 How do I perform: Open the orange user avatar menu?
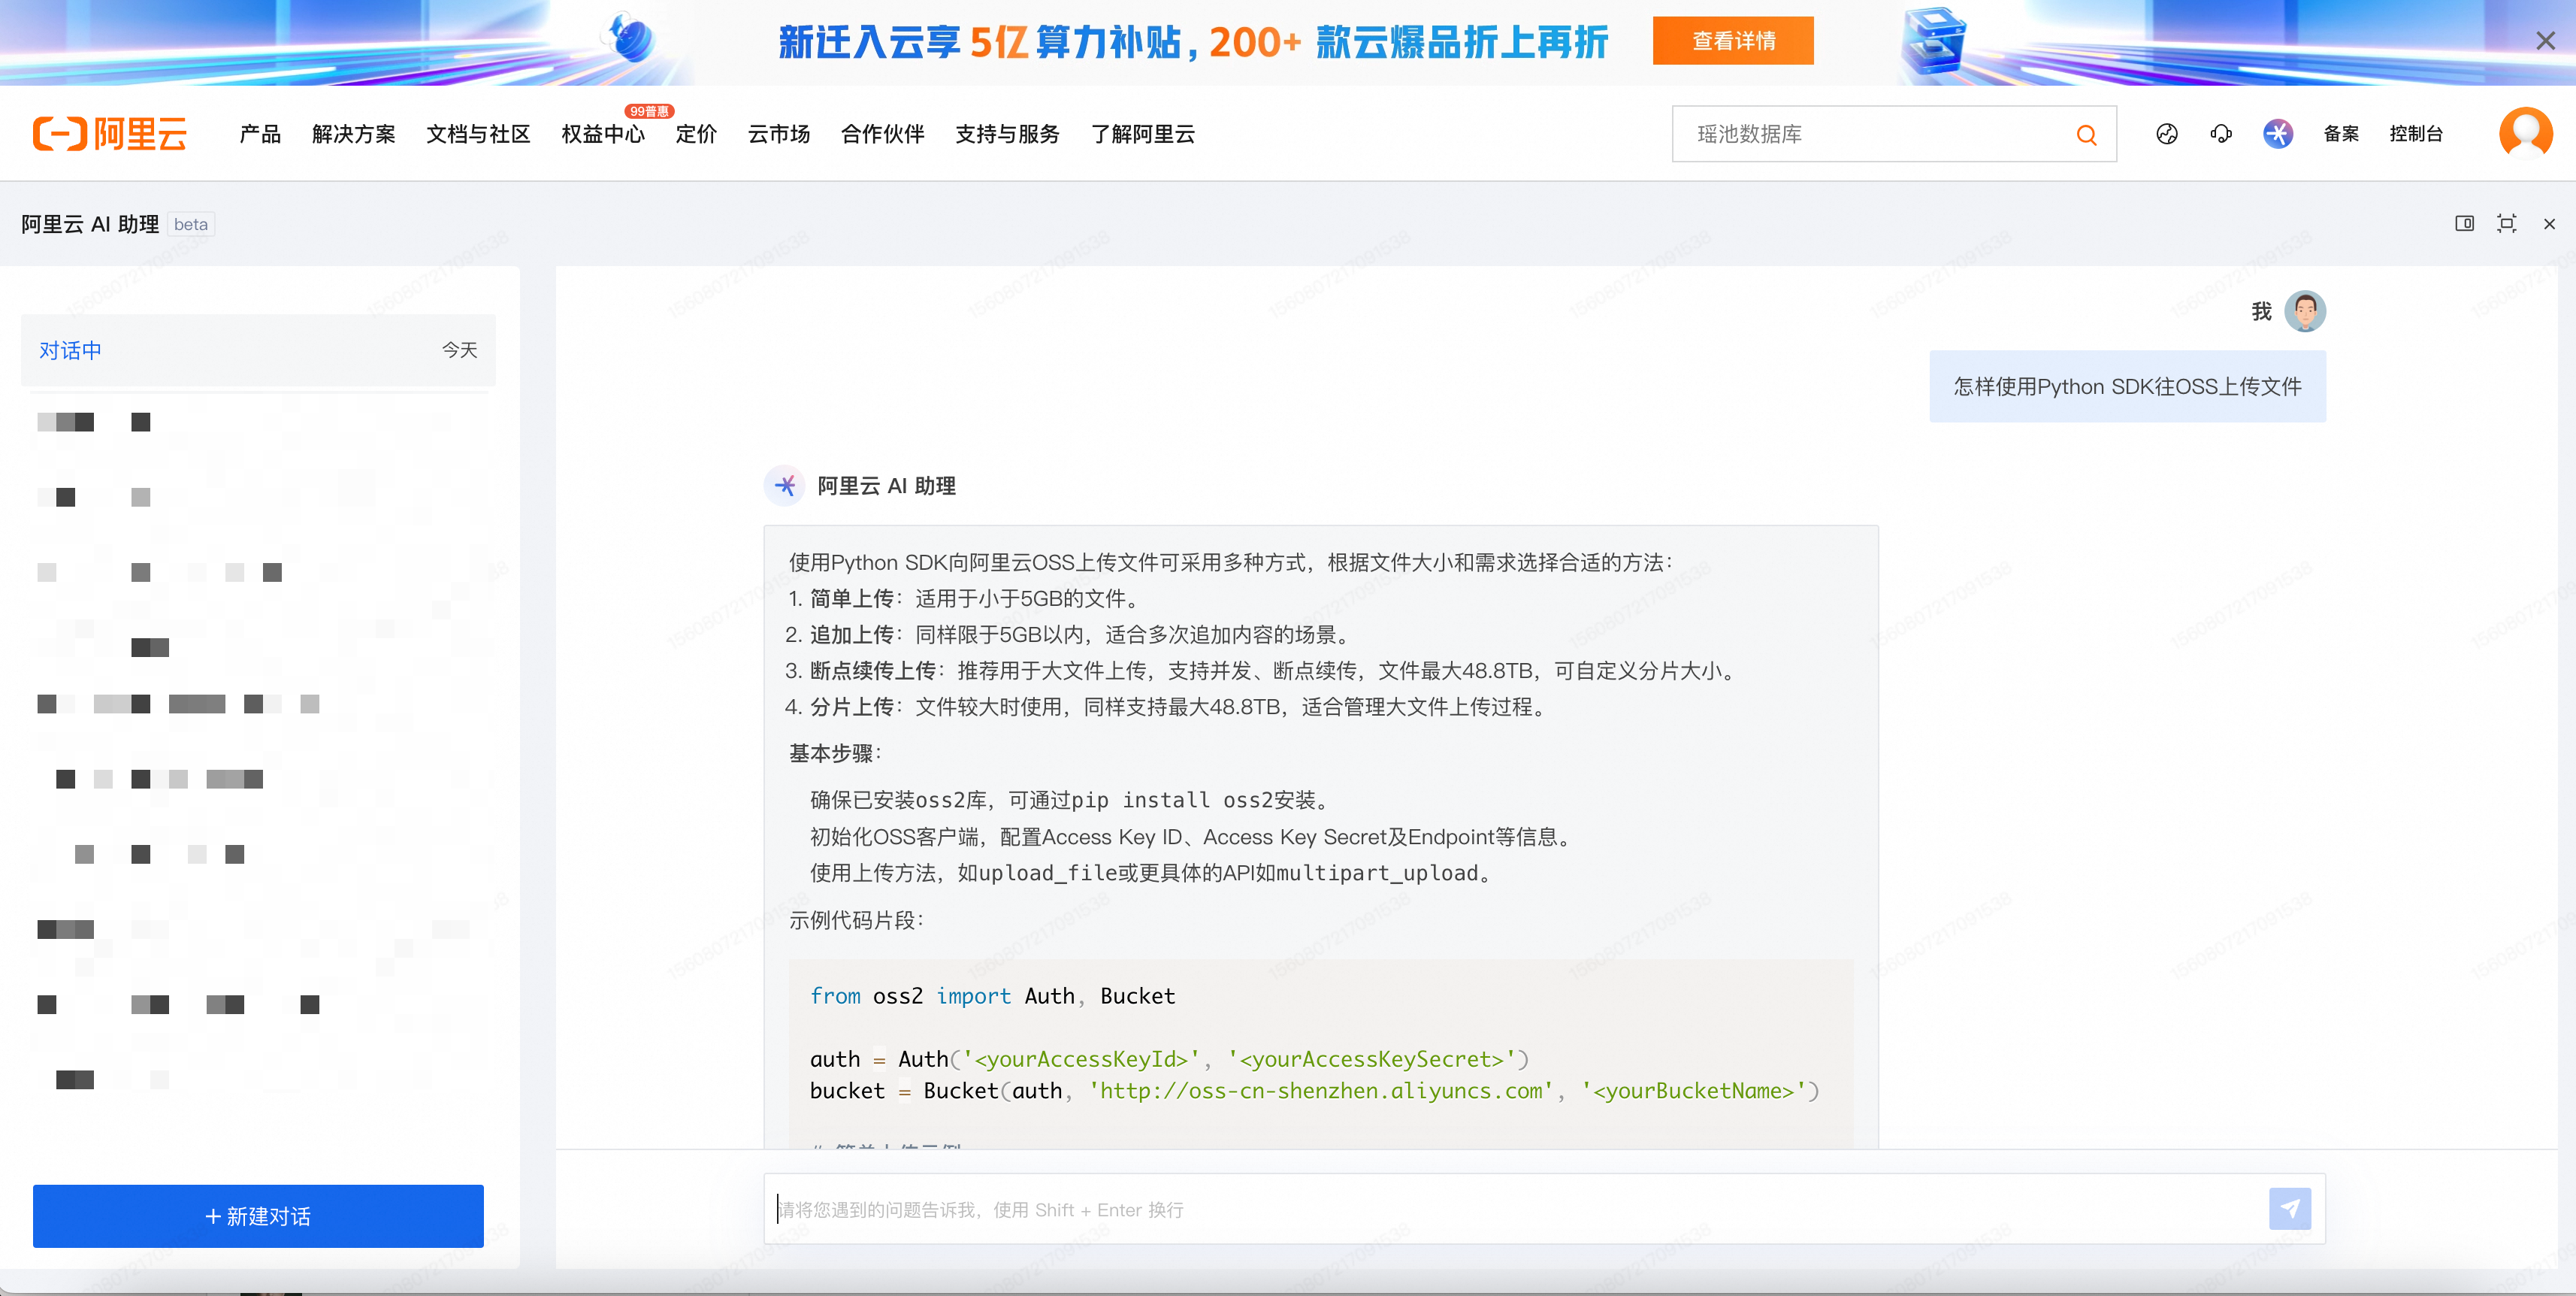pos(2524,132)
